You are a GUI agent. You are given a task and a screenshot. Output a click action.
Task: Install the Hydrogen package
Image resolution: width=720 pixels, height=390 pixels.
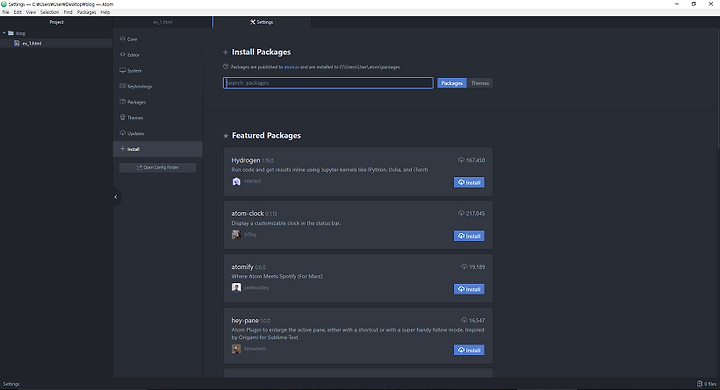[x=469, y=182]
